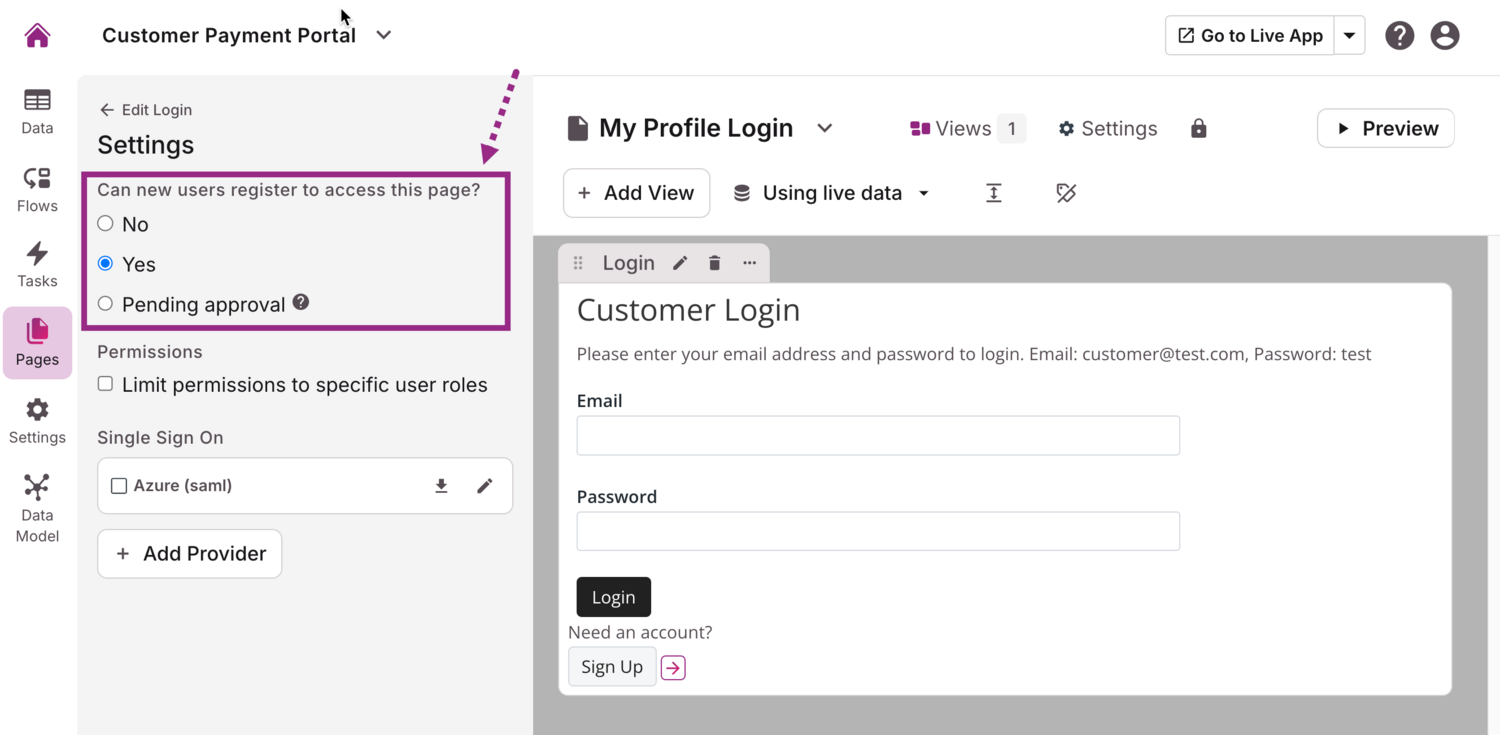Screen dimensions: 1500x735
Task: Open the help question mark icon
Action: pyautogui.click(x=1399, y=36)
